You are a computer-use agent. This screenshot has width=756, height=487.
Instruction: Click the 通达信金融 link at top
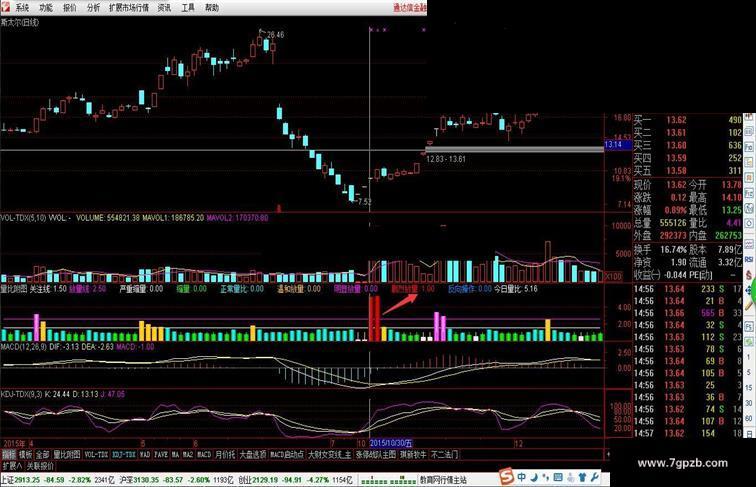tap(410, 7)
